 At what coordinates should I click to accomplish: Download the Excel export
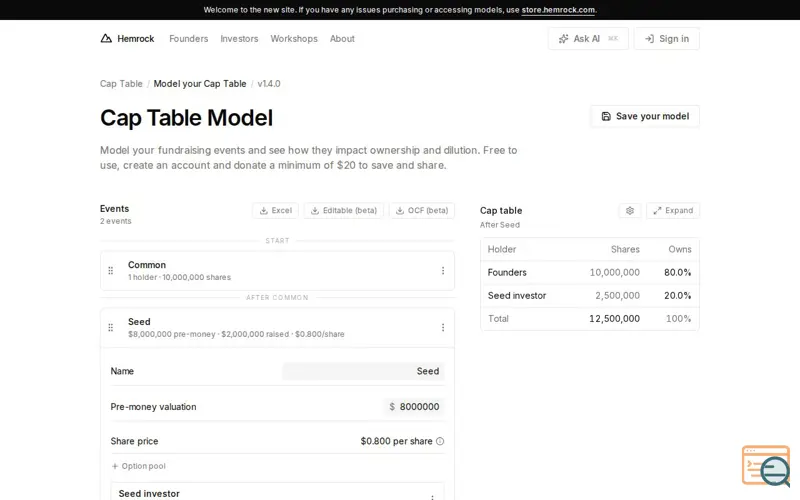(276, 211)
